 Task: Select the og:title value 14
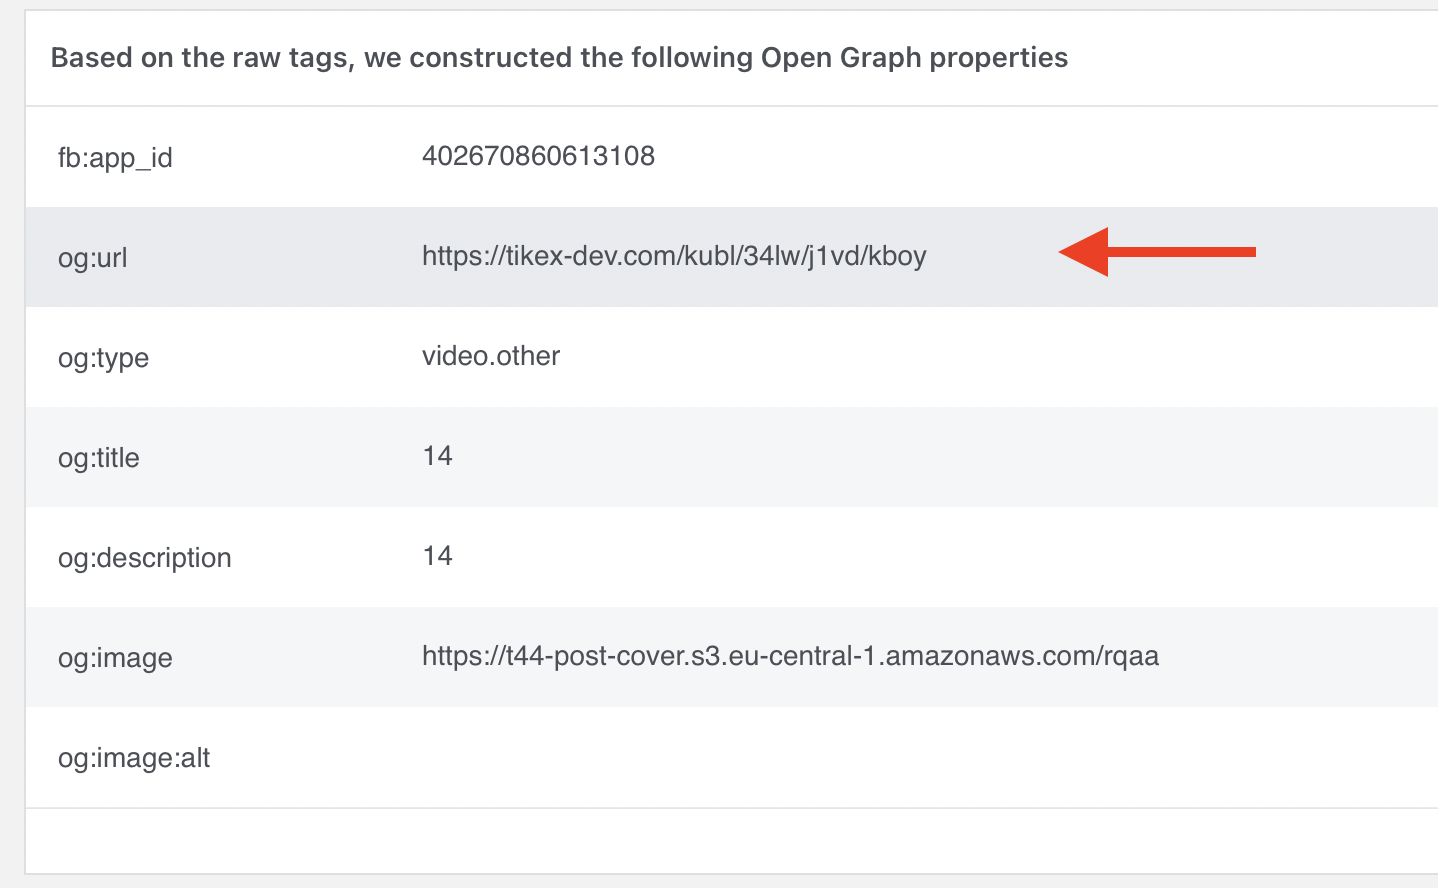coord(437,456)
